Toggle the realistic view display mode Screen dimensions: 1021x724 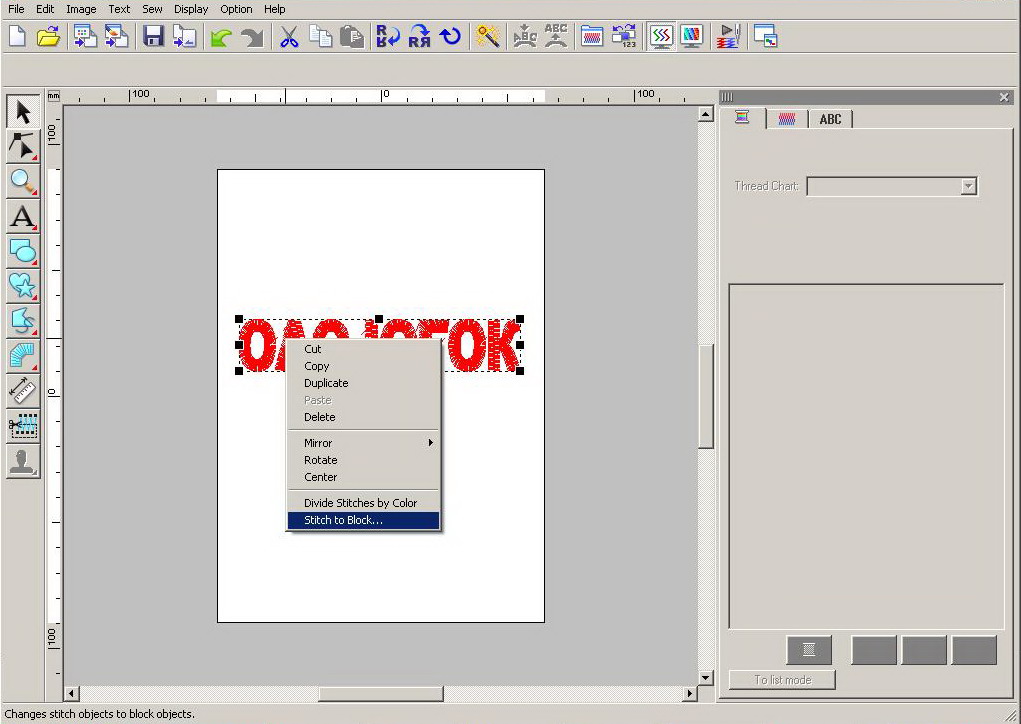691,37
